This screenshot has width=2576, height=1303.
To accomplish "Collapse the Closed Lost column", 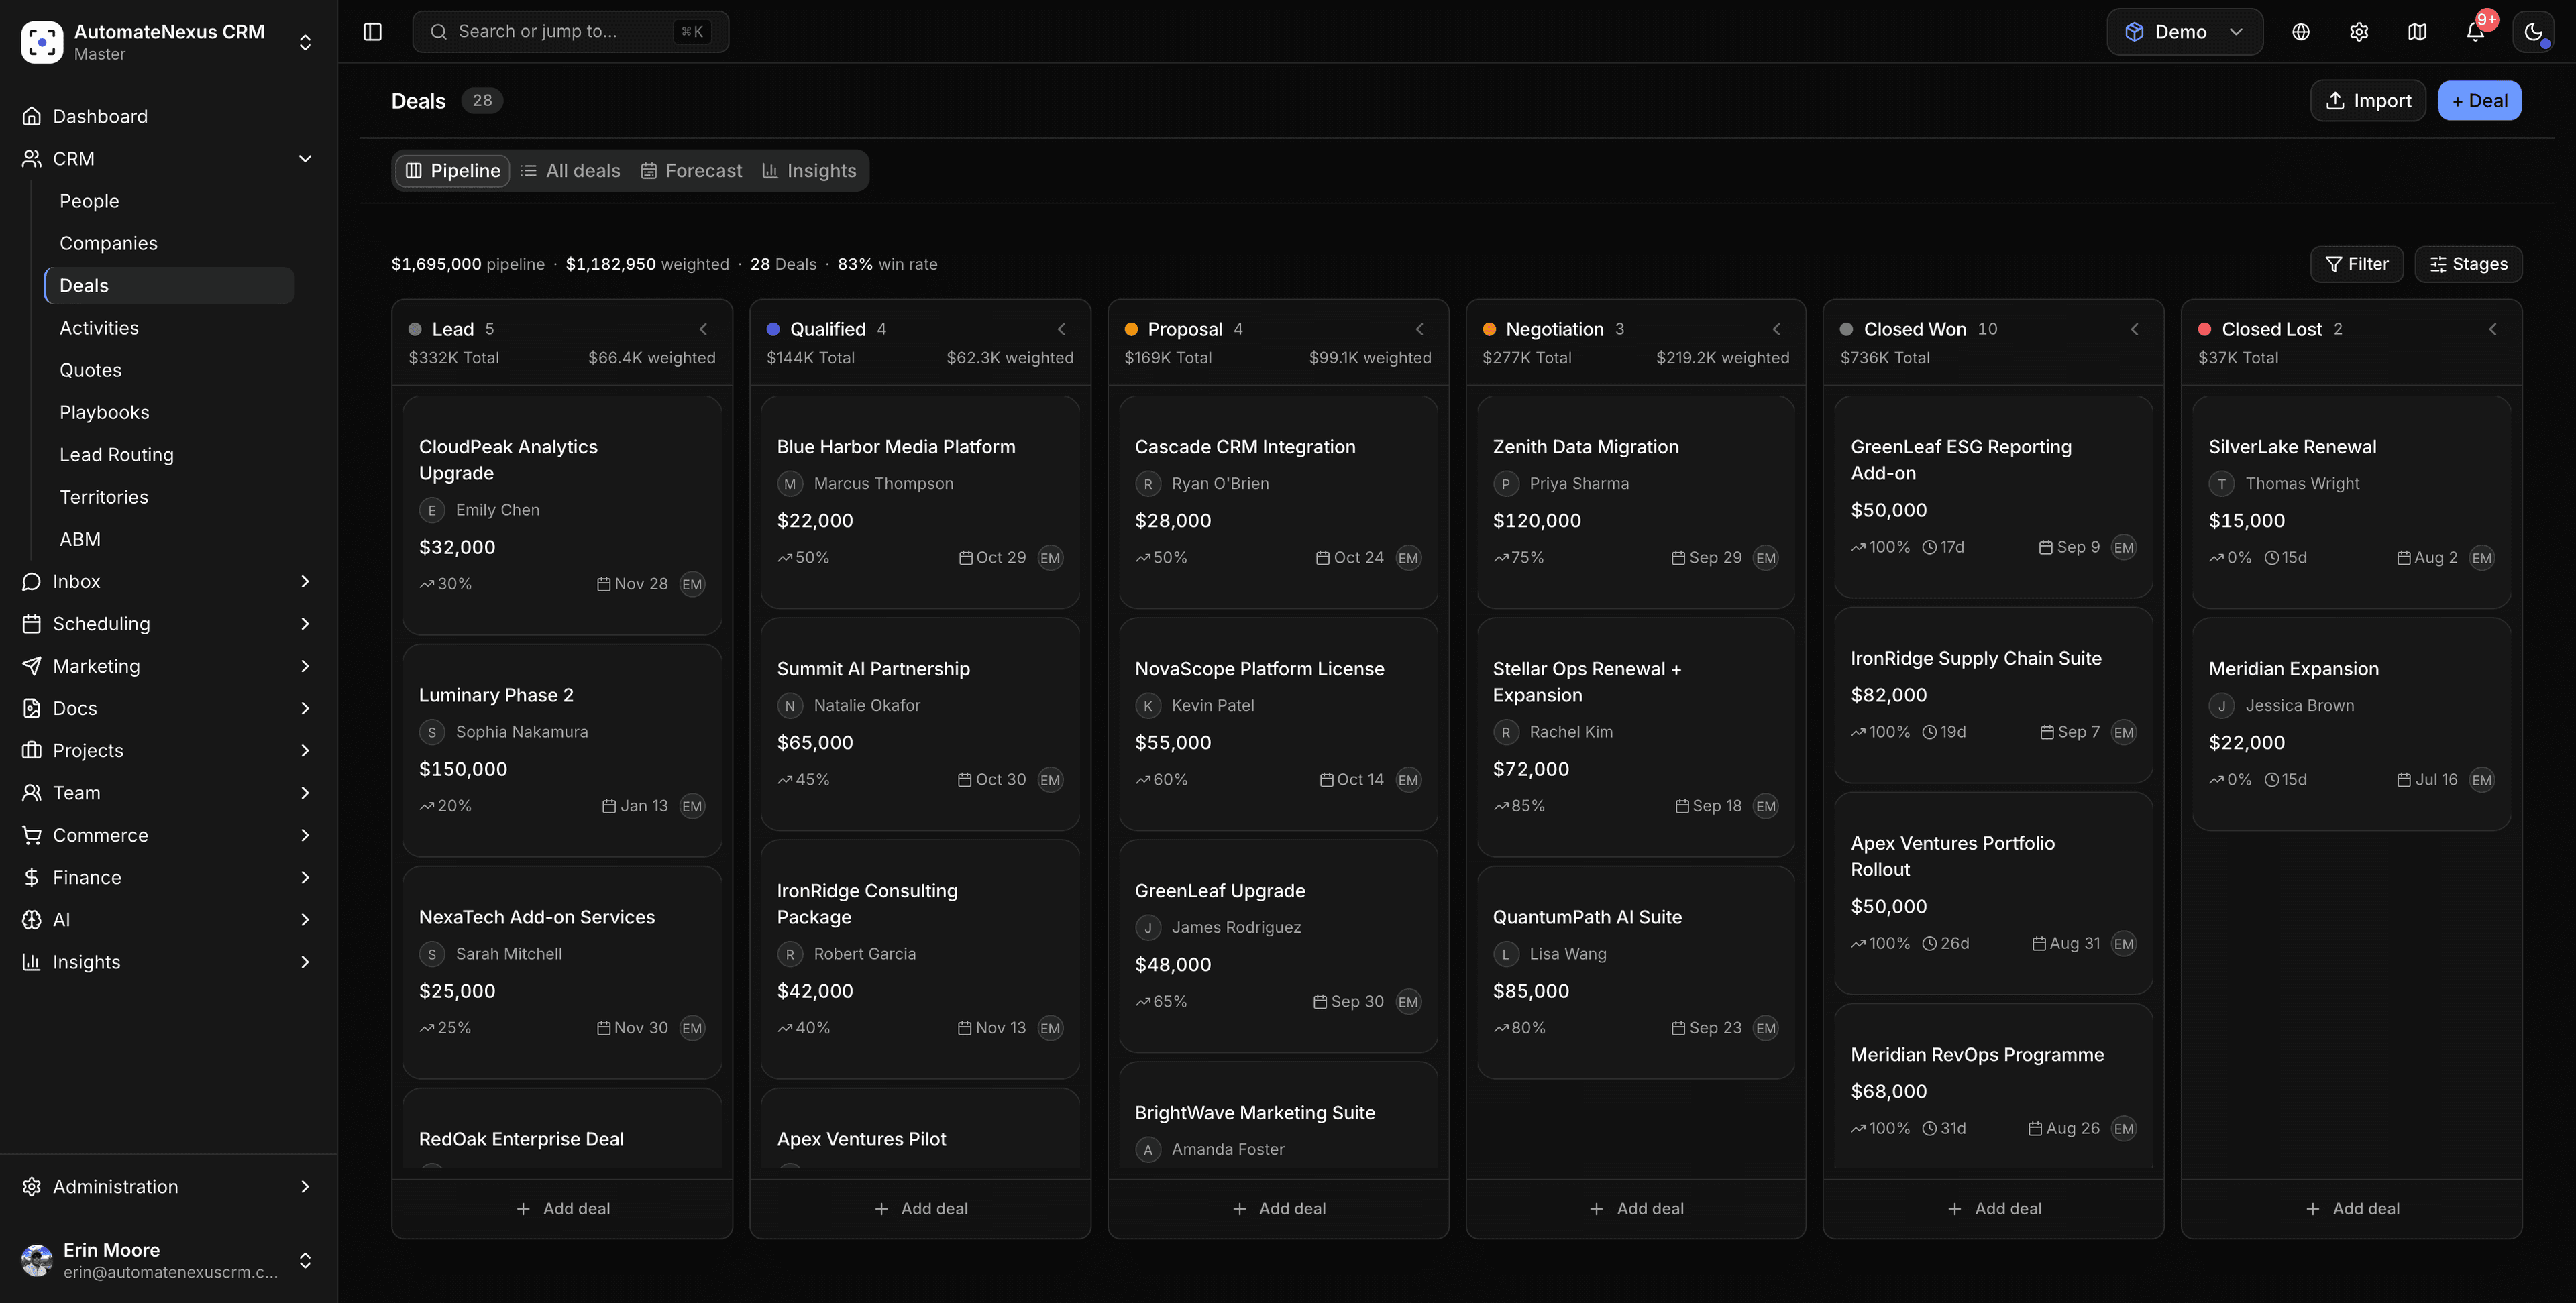I will pos(2493,329).
